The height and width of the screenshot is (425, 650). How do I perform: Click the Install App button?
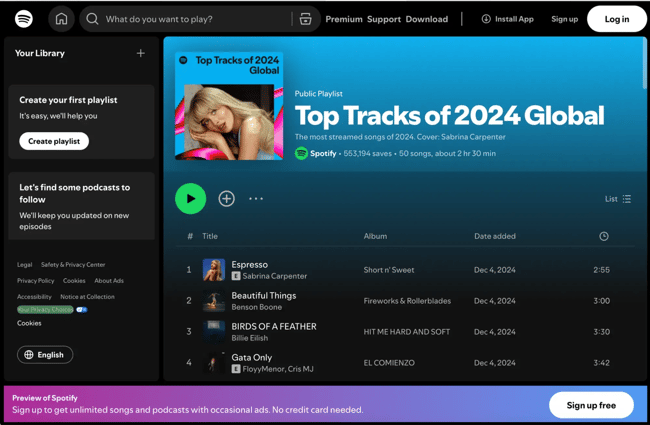(x=508, y=19)
